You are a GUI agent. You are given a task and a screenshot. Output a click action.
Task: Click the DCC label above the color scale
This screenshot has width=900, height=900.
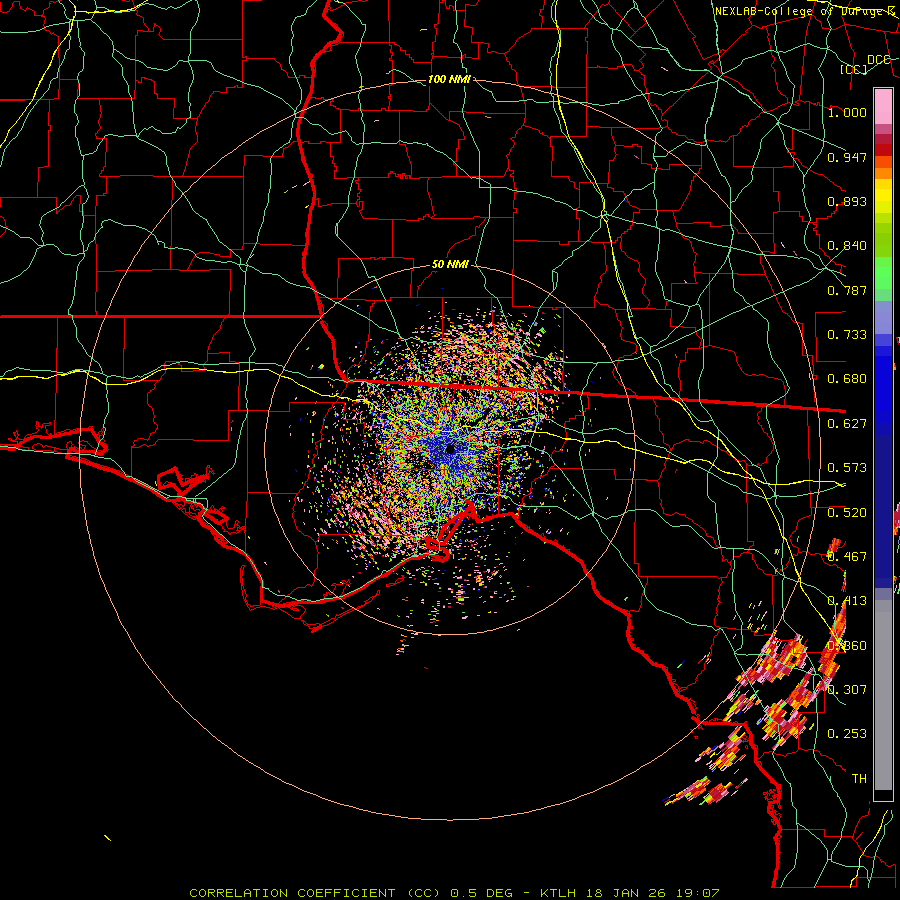pos(878,60)
